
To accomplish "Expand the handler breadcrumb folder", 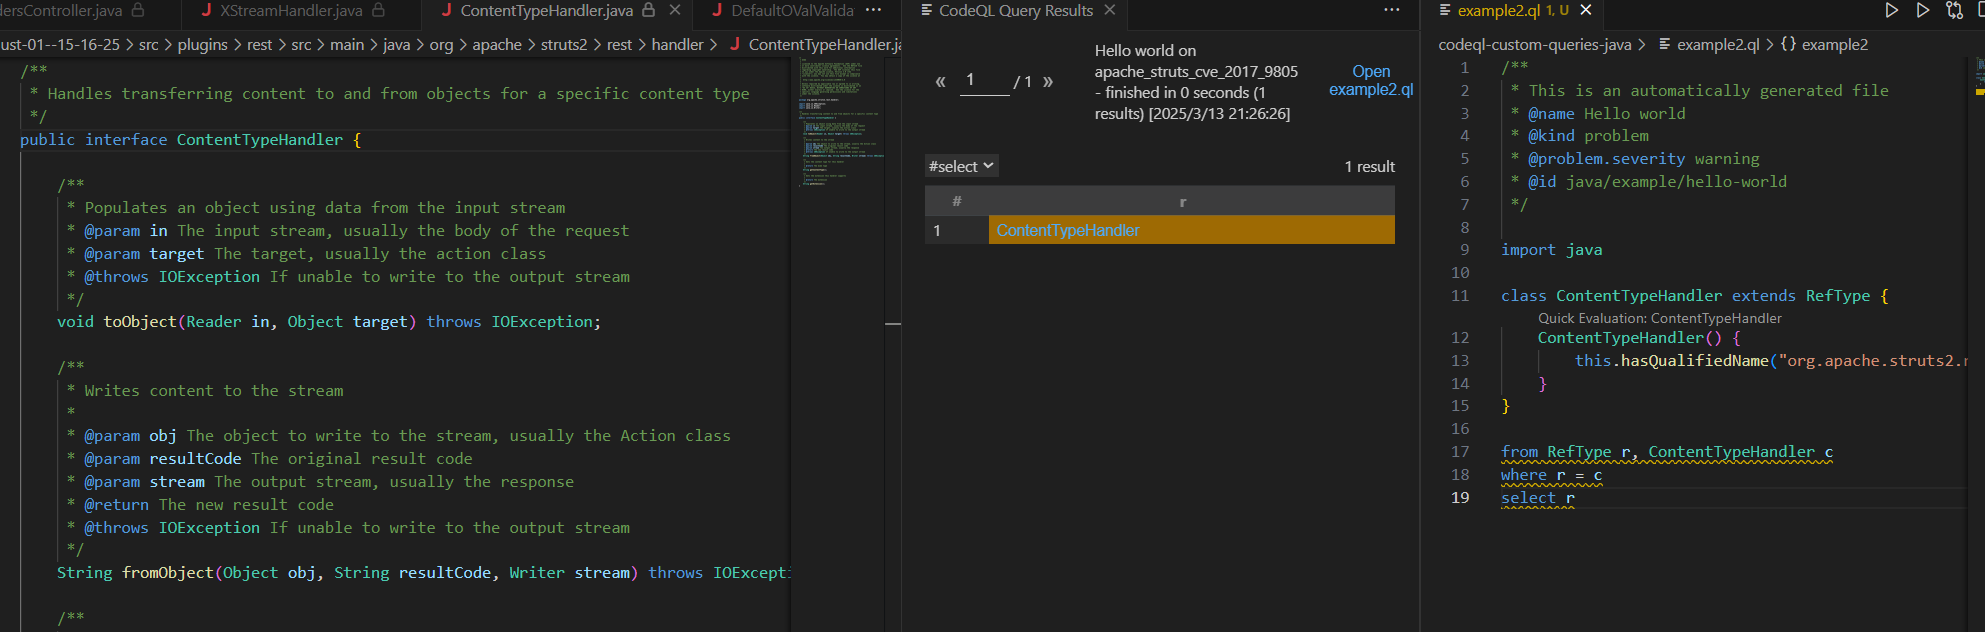I will click(677, 45).
